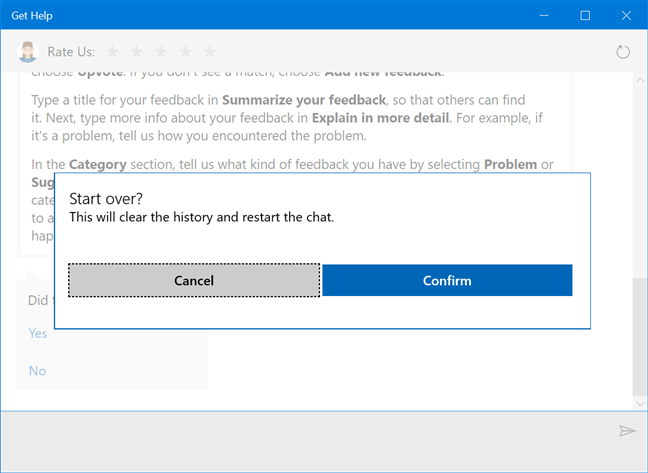Select the third rating star
The width and height of the screenshot is (648, 473).
161,51
